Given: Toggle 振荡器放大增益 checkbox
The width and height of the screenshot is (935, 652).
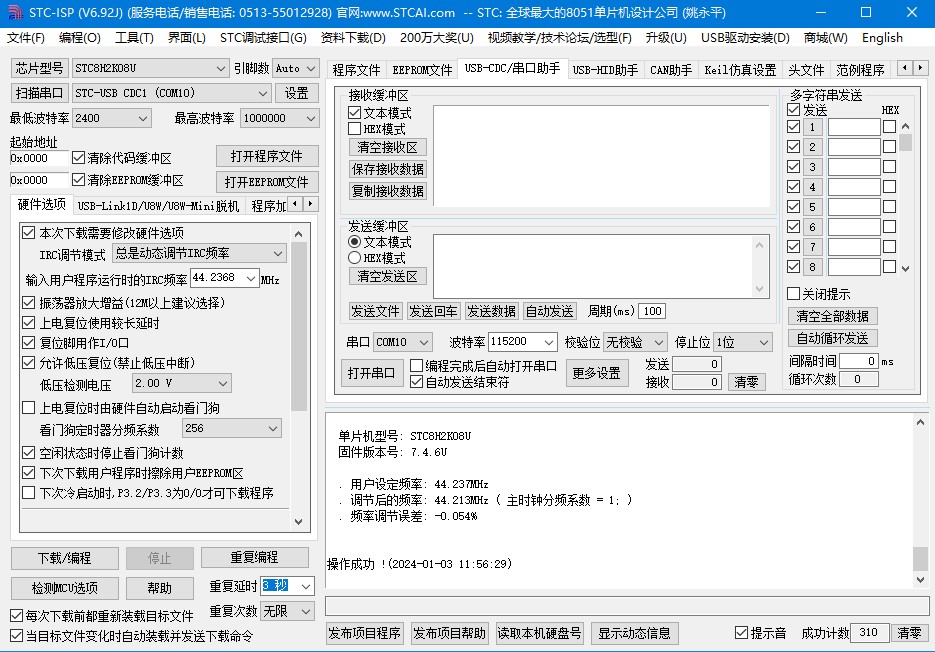Looking at the screenshot, I should [28, 303].
